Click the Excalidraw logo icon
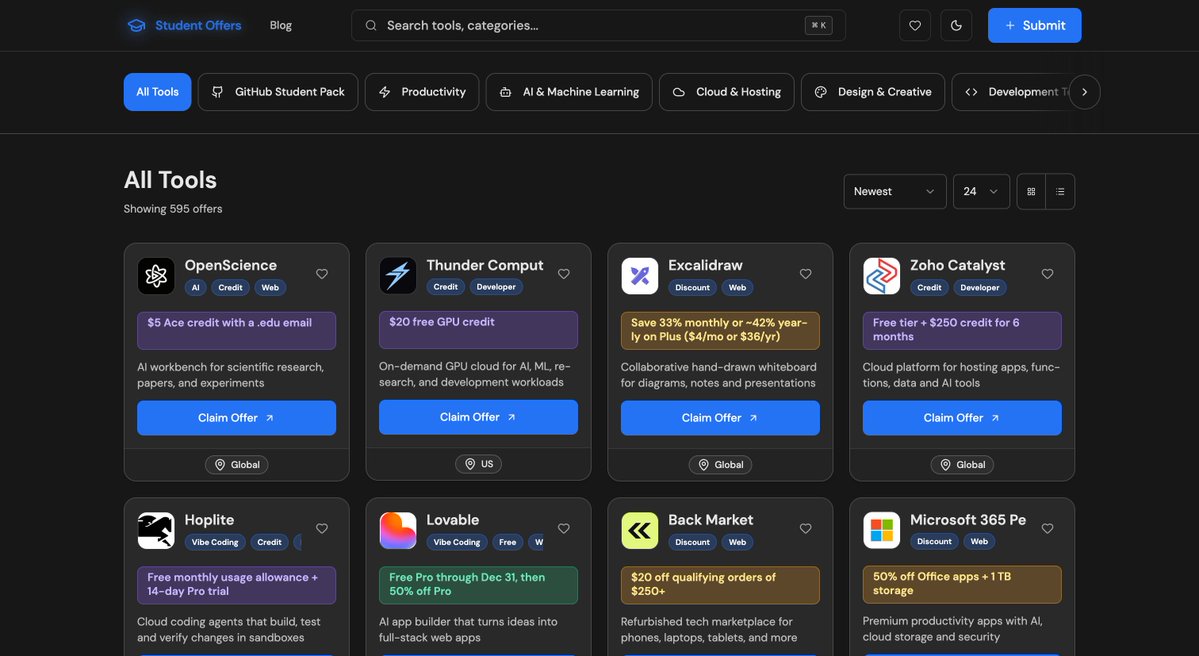 click(640, 275)
